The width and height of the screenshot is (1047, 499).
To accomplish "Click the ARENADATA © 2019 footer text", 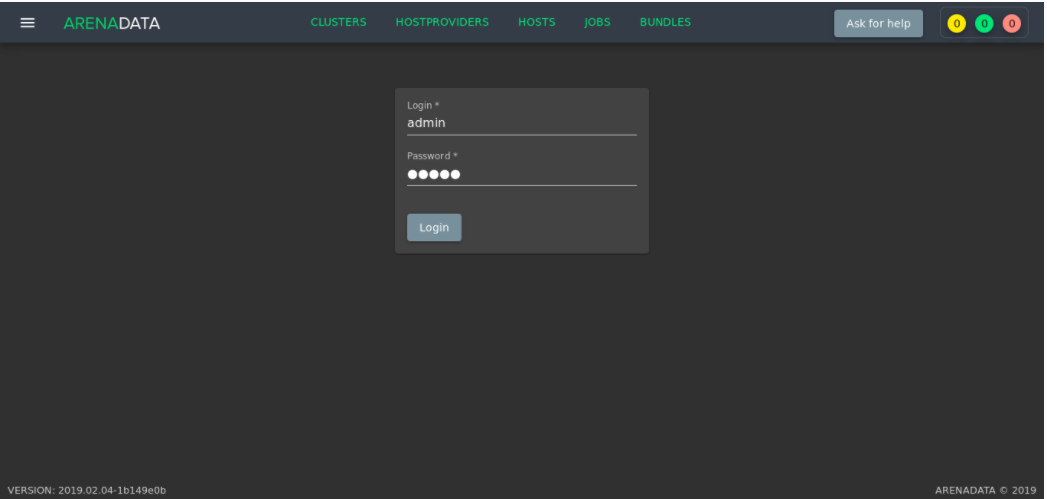I will pos(985,490).
